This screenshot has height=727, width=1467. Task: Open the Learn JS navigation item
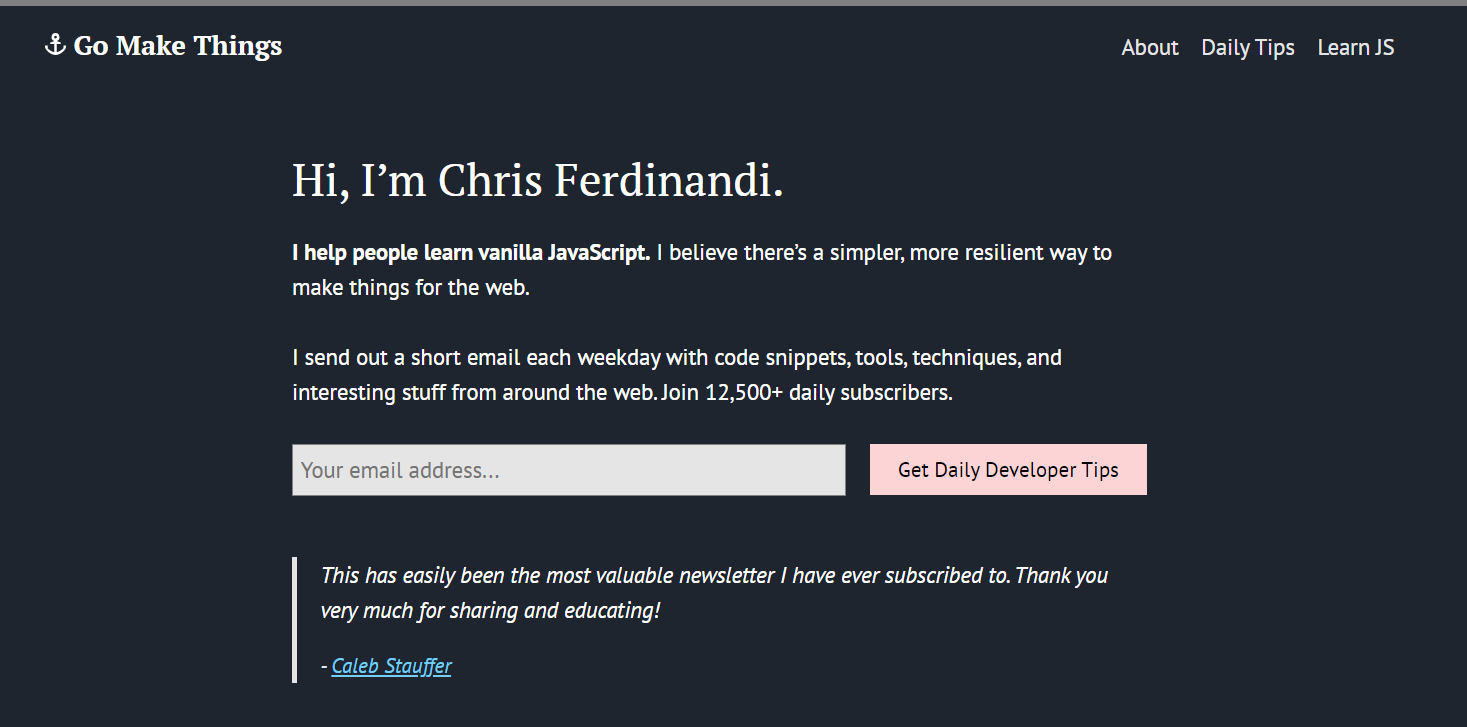point(1356,47)
